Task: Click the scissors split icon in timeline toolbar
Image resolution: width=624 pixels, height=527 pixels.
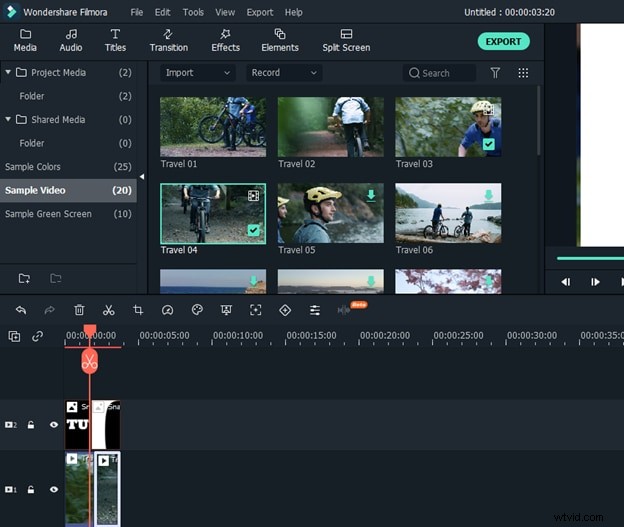Action: [108, 311]
